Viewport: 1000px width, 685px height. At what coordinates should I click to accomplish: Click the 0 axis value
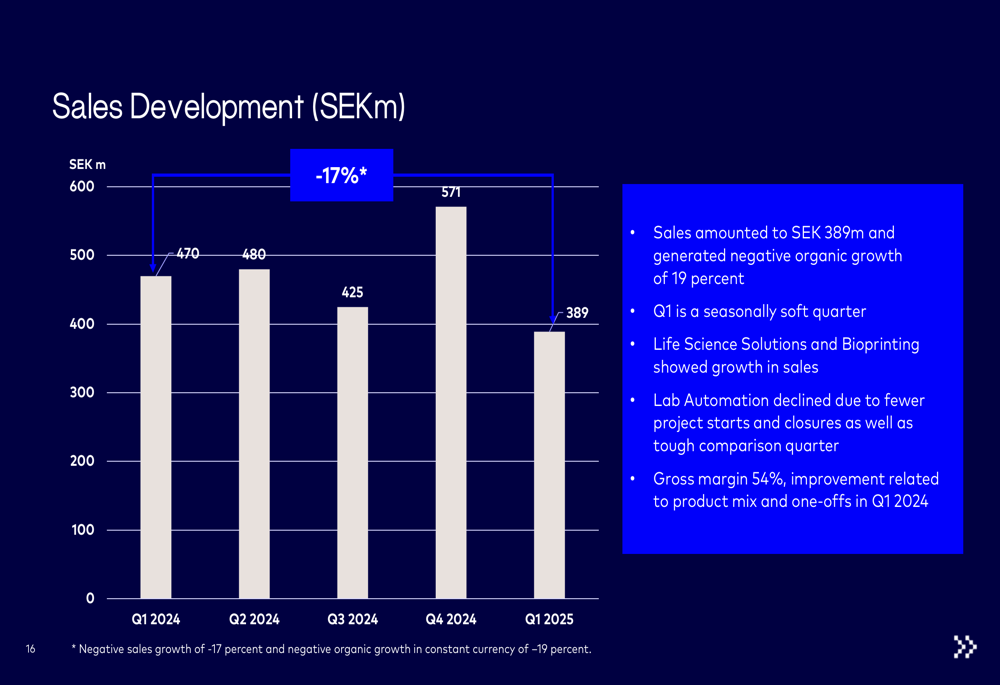click(90, 598)
